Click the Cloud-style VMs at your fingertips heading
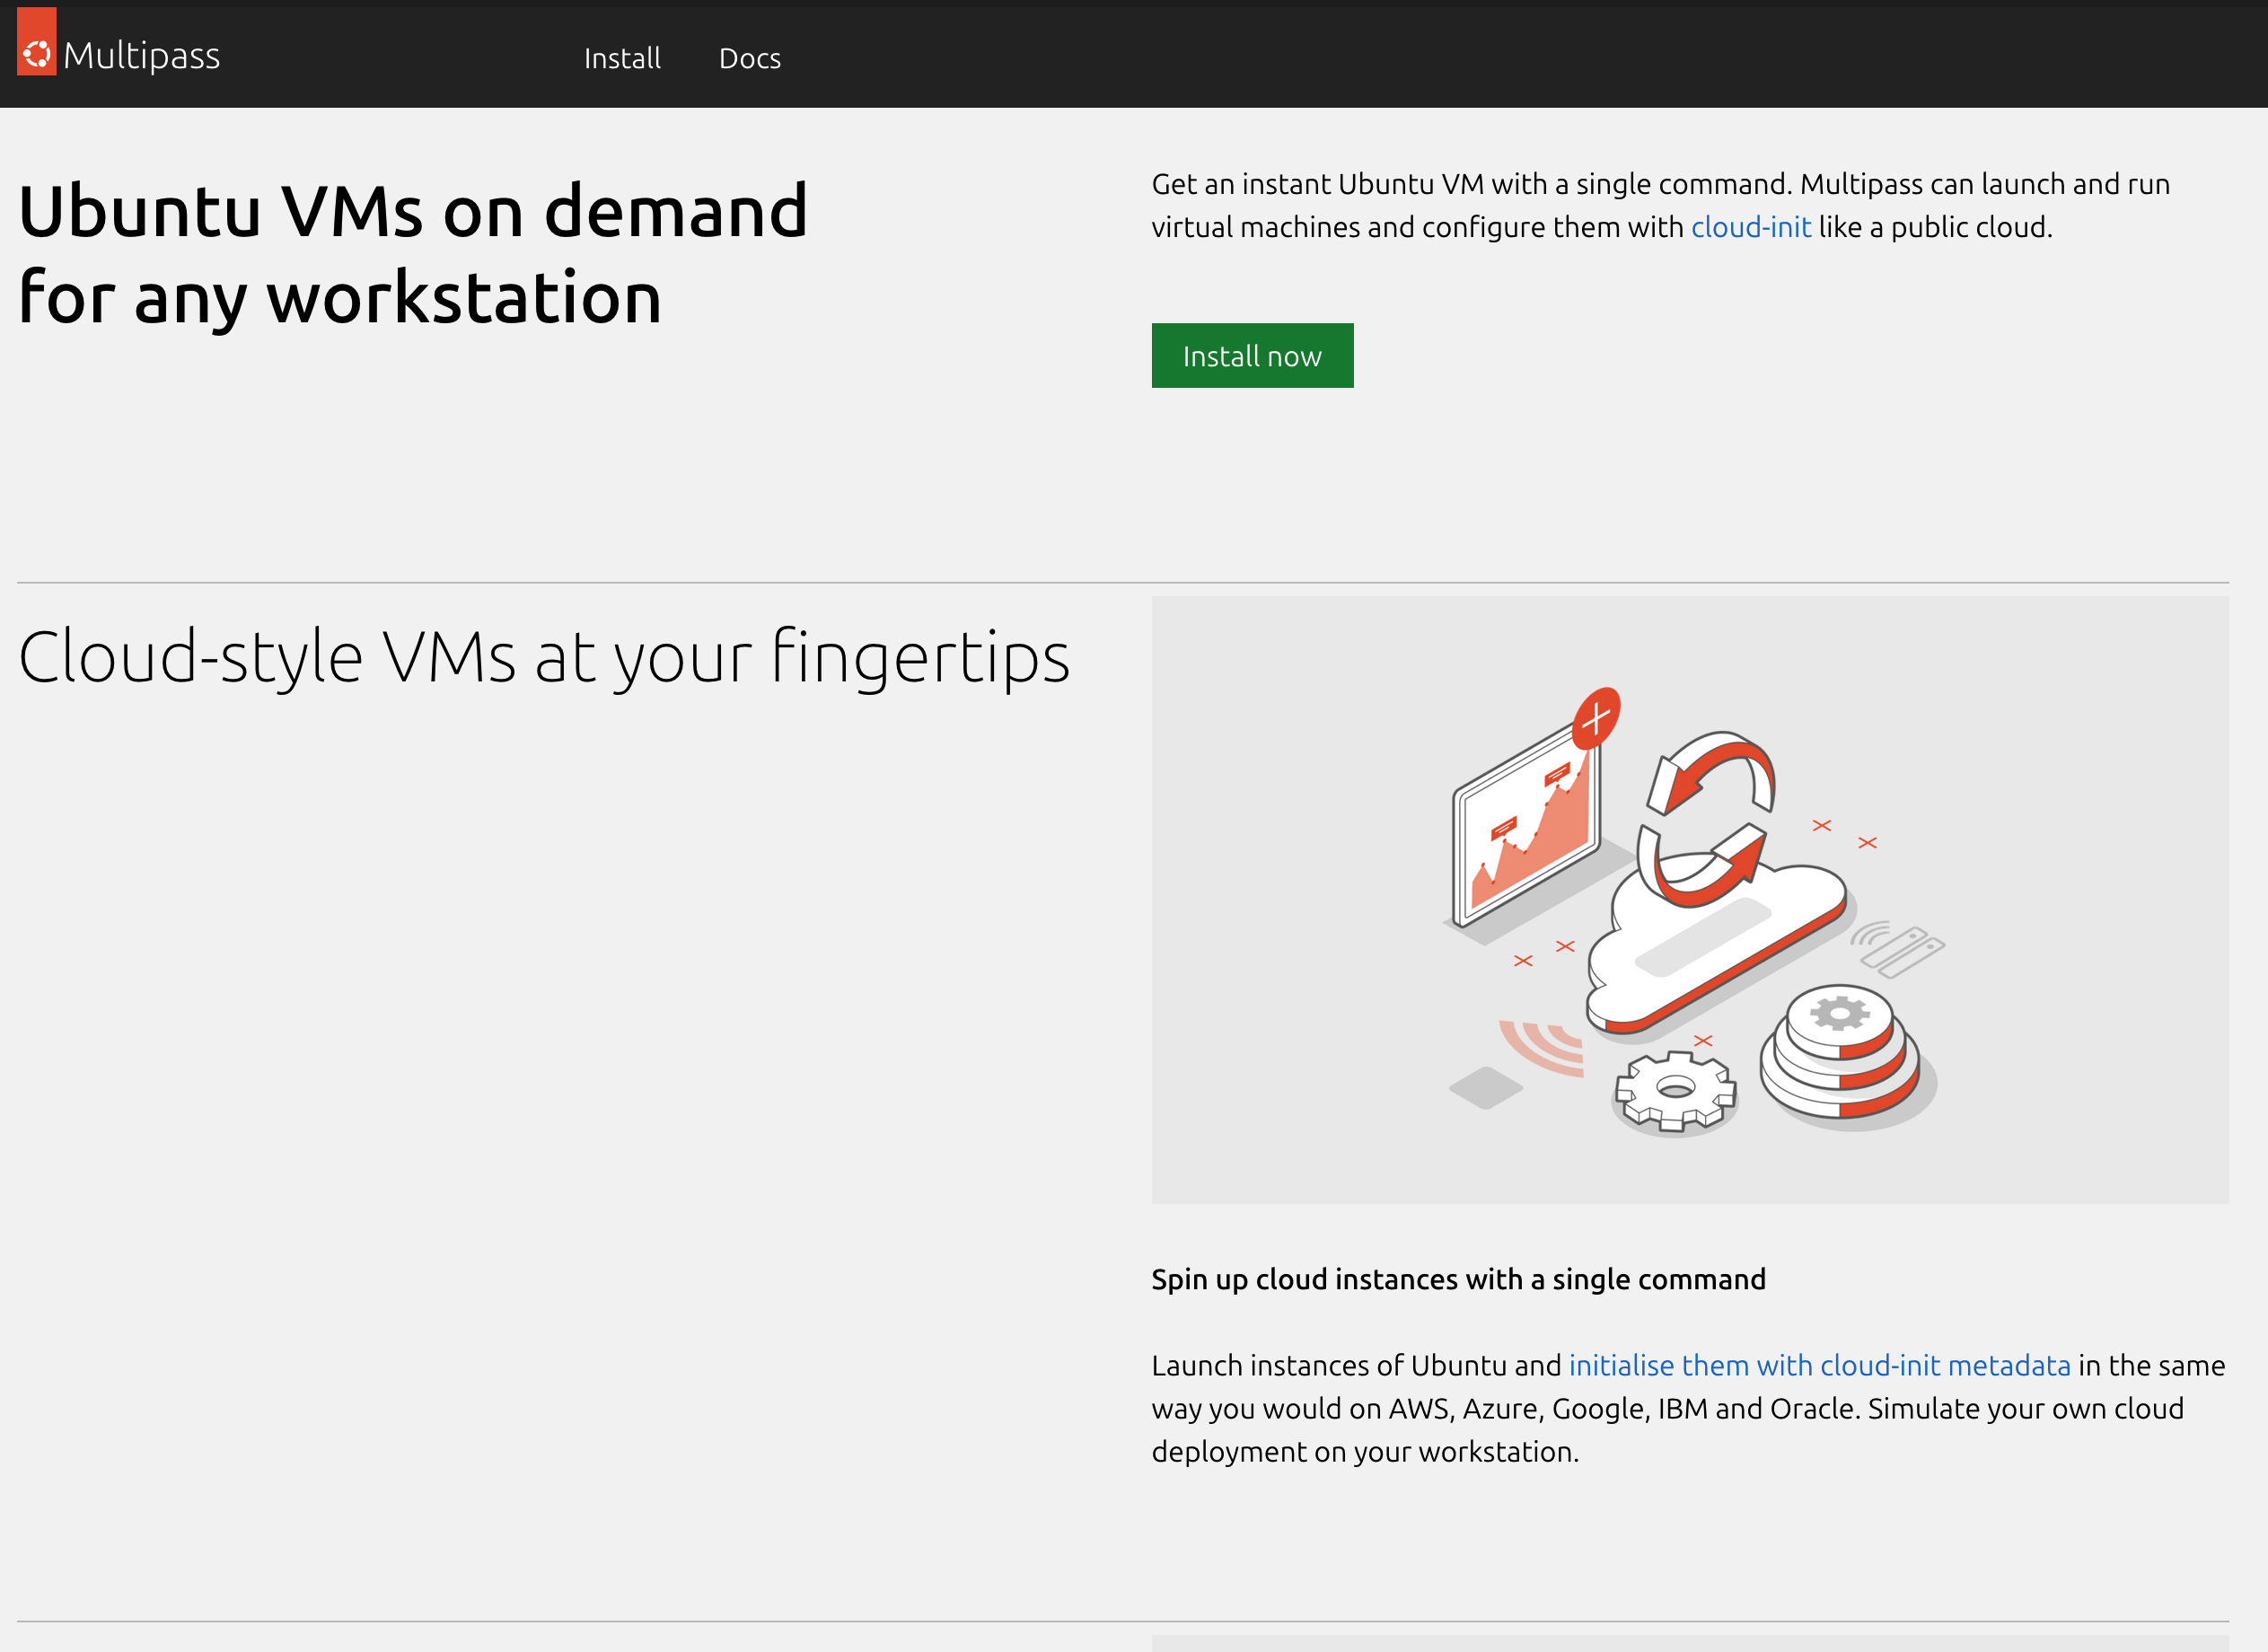The width and height of the screenshot is (2268, 1652). [543, 657]
